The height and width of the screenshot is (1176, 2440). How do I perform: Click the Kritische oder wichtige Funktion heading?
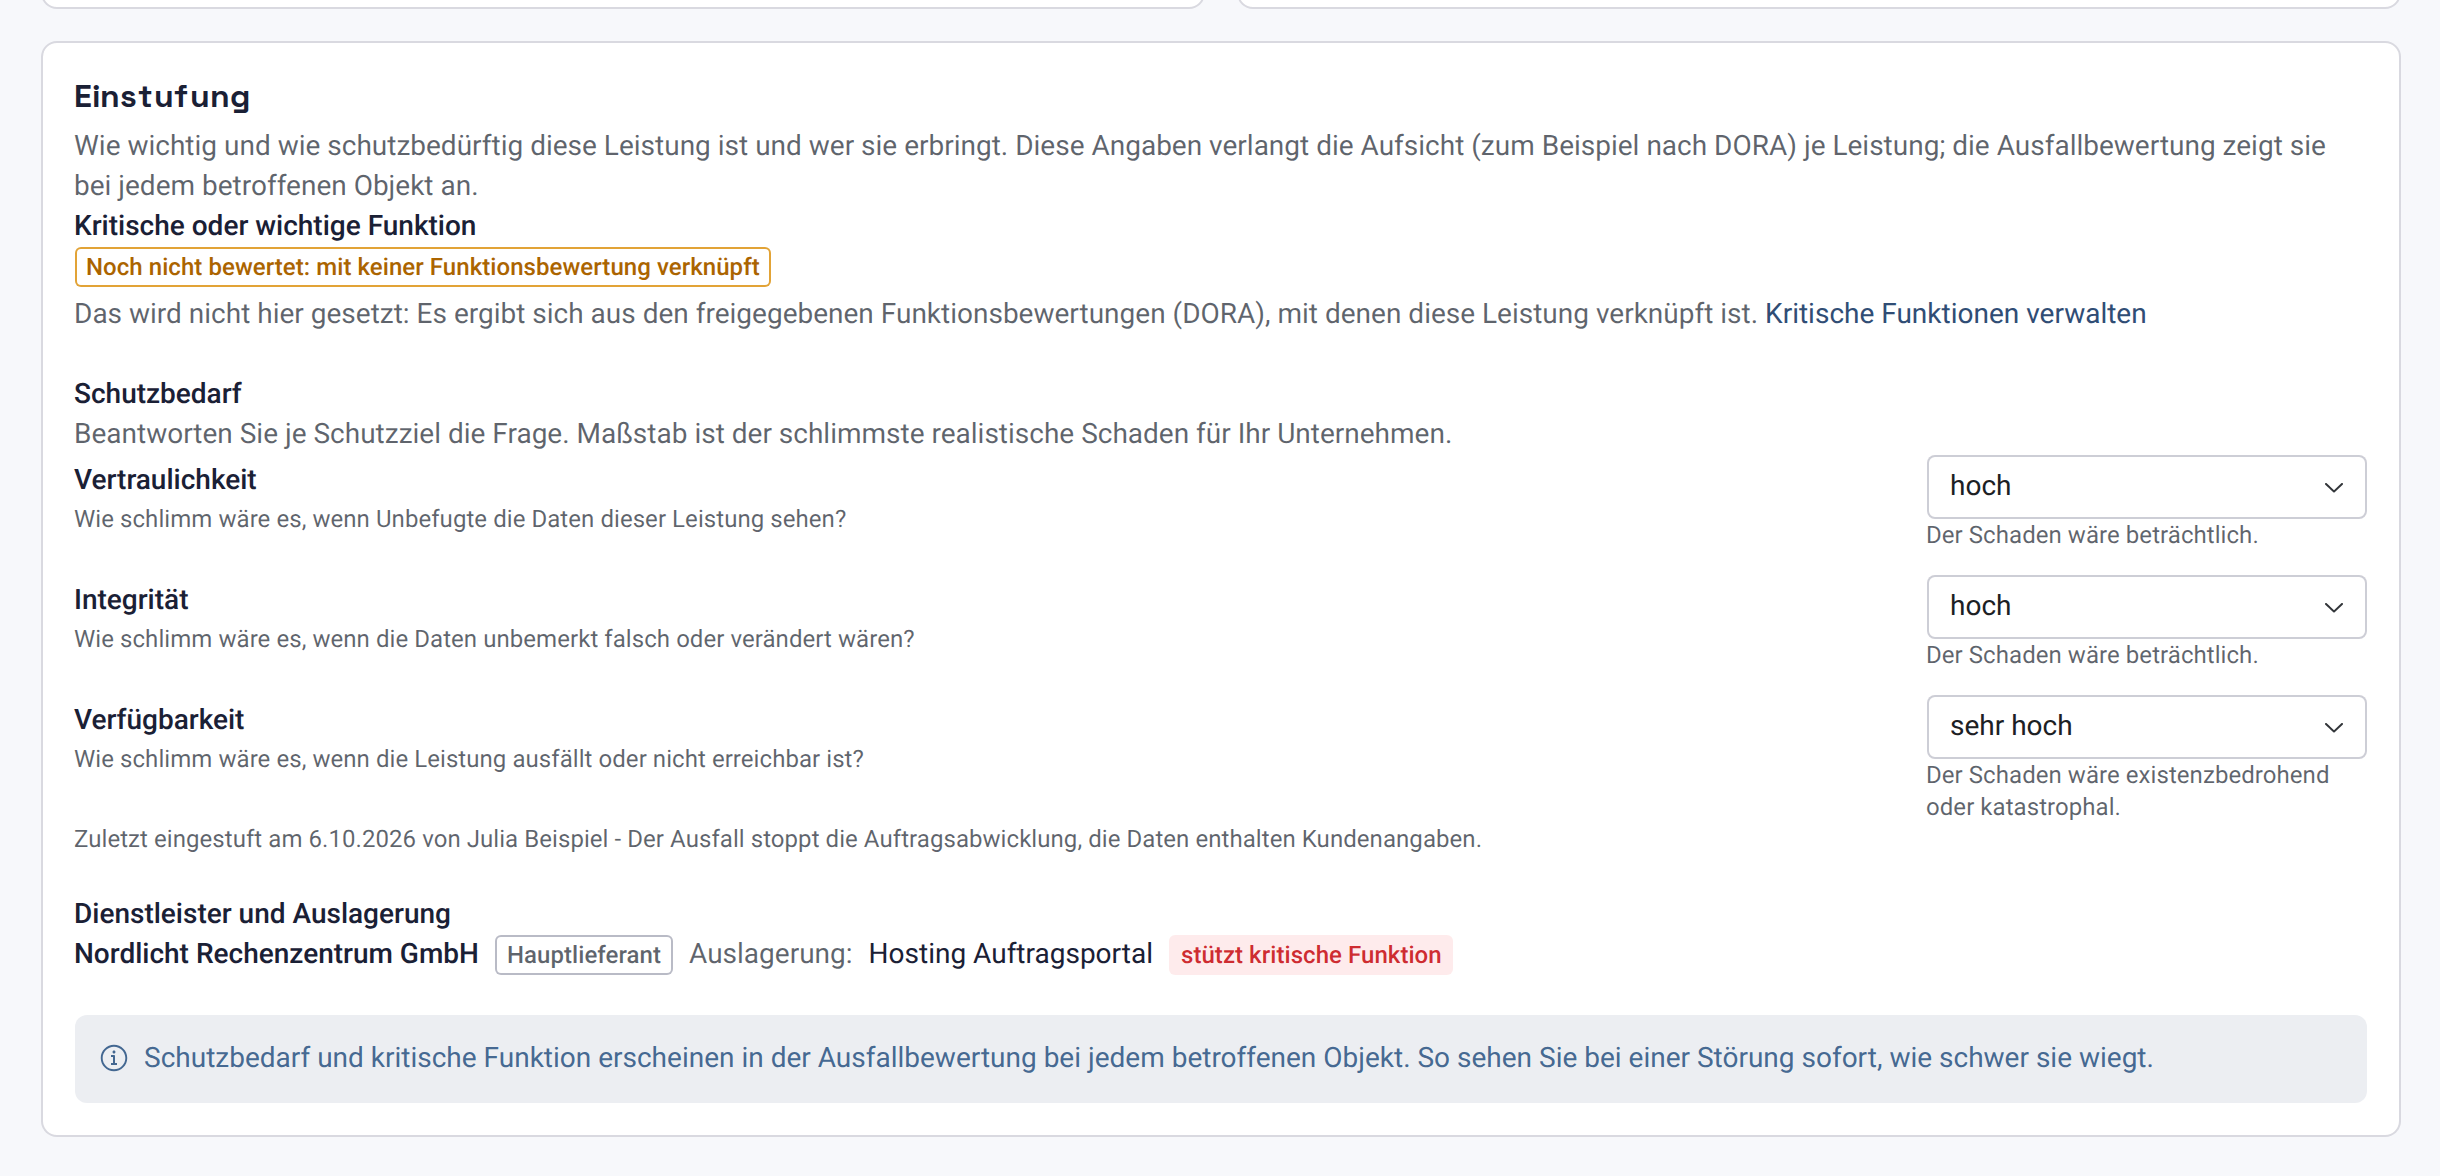pyautogui.click(x=275, y=226)
